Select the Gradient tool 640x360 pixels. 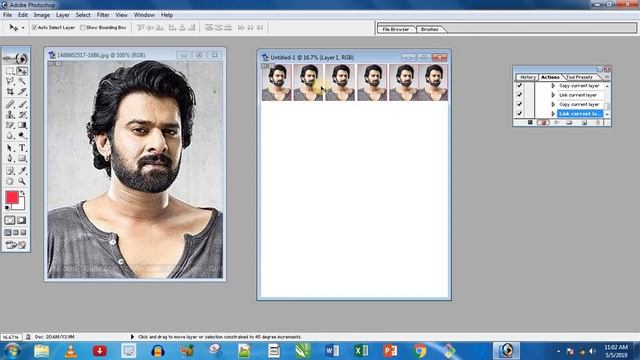[x=22, y=125]
